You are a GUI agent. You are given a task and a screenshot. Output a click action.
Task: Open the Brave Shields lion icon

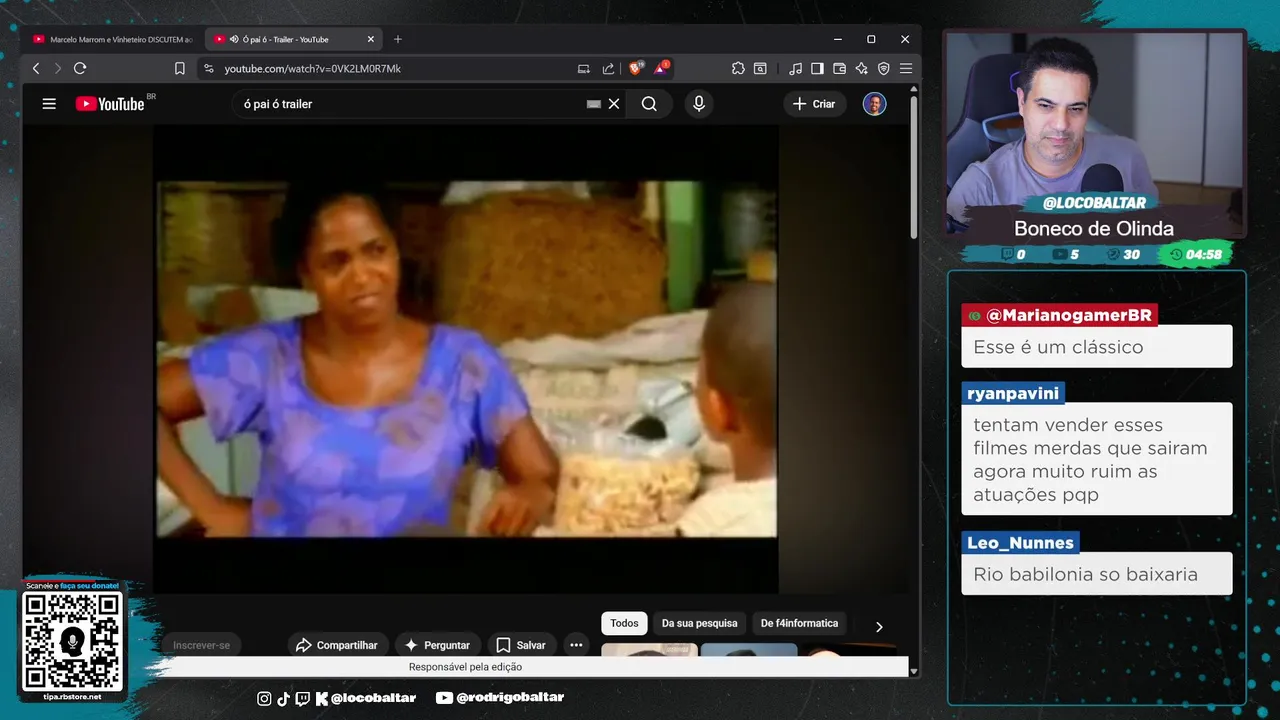(636, 68)
